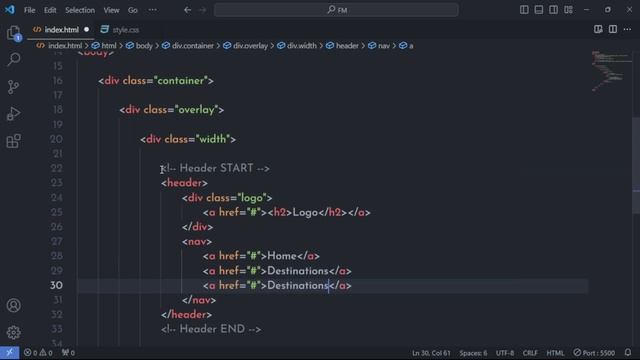
Task: Open the Edit menu
Action: [50, 10]
